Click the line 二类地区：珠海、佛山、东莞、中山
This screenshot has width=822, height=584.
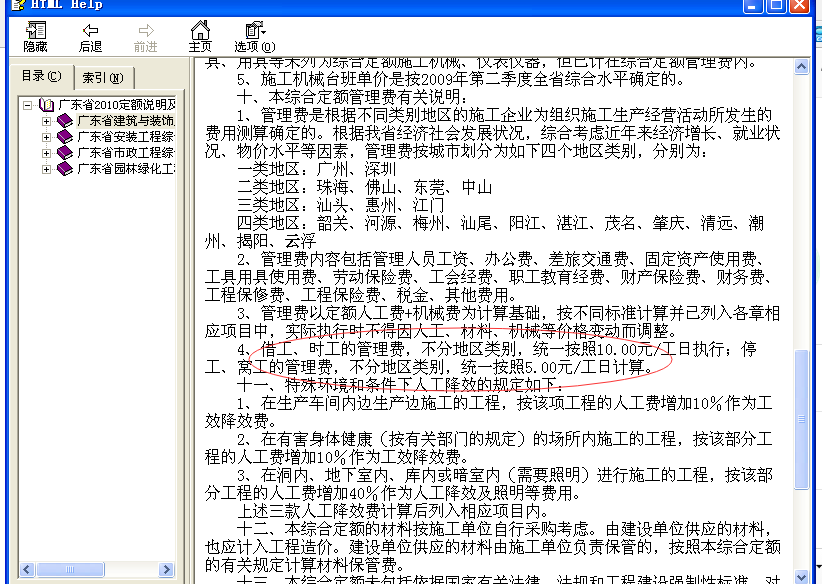coord(364,188)
